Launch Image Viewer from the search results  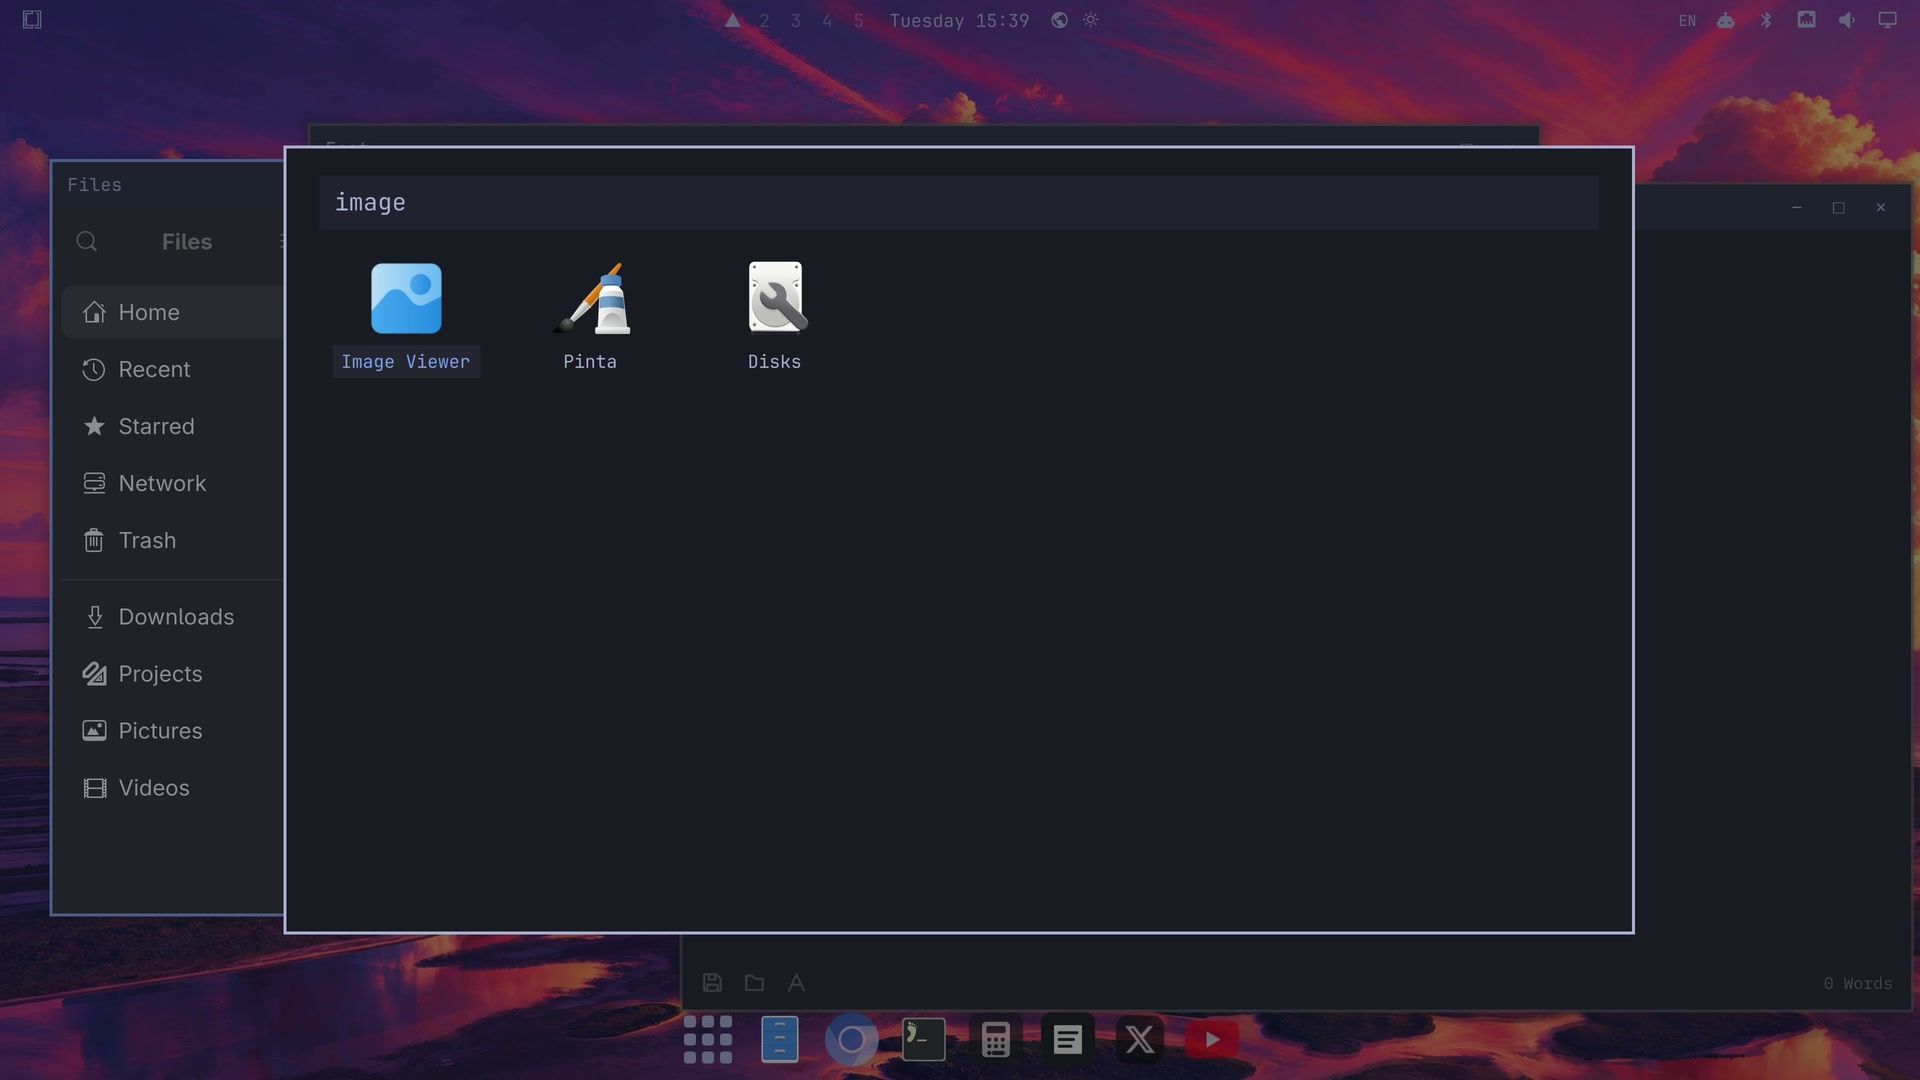[406, 317]
